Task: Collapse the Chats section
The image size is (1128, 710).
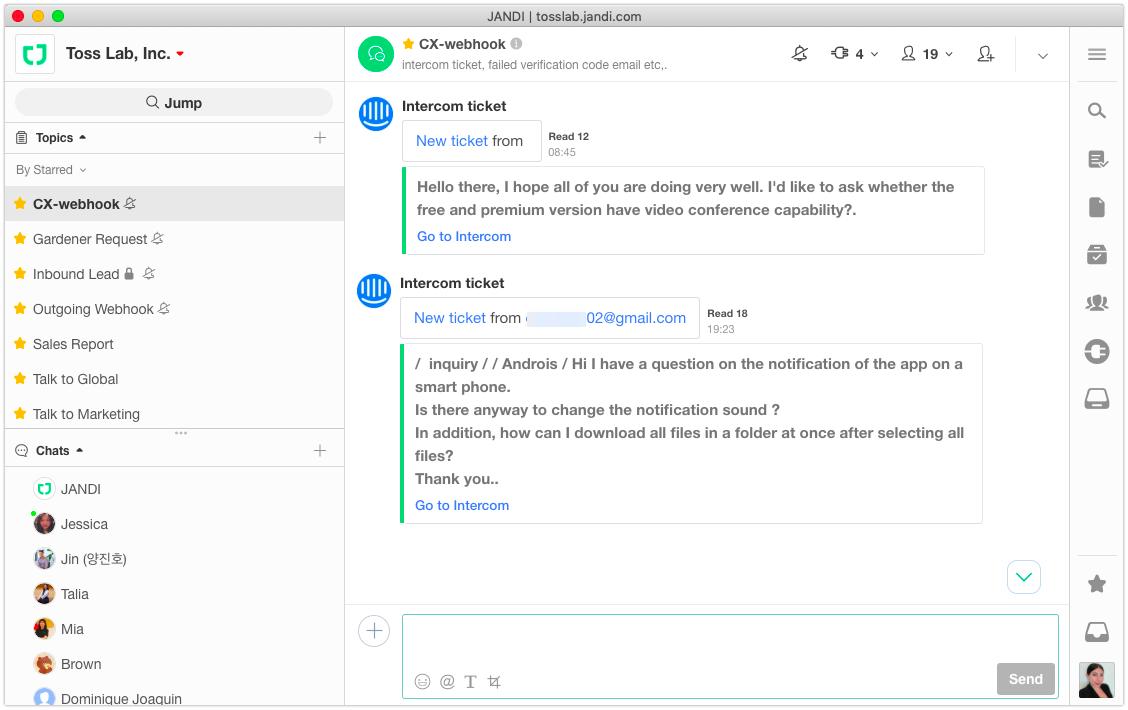Action: tap(59, 450)
